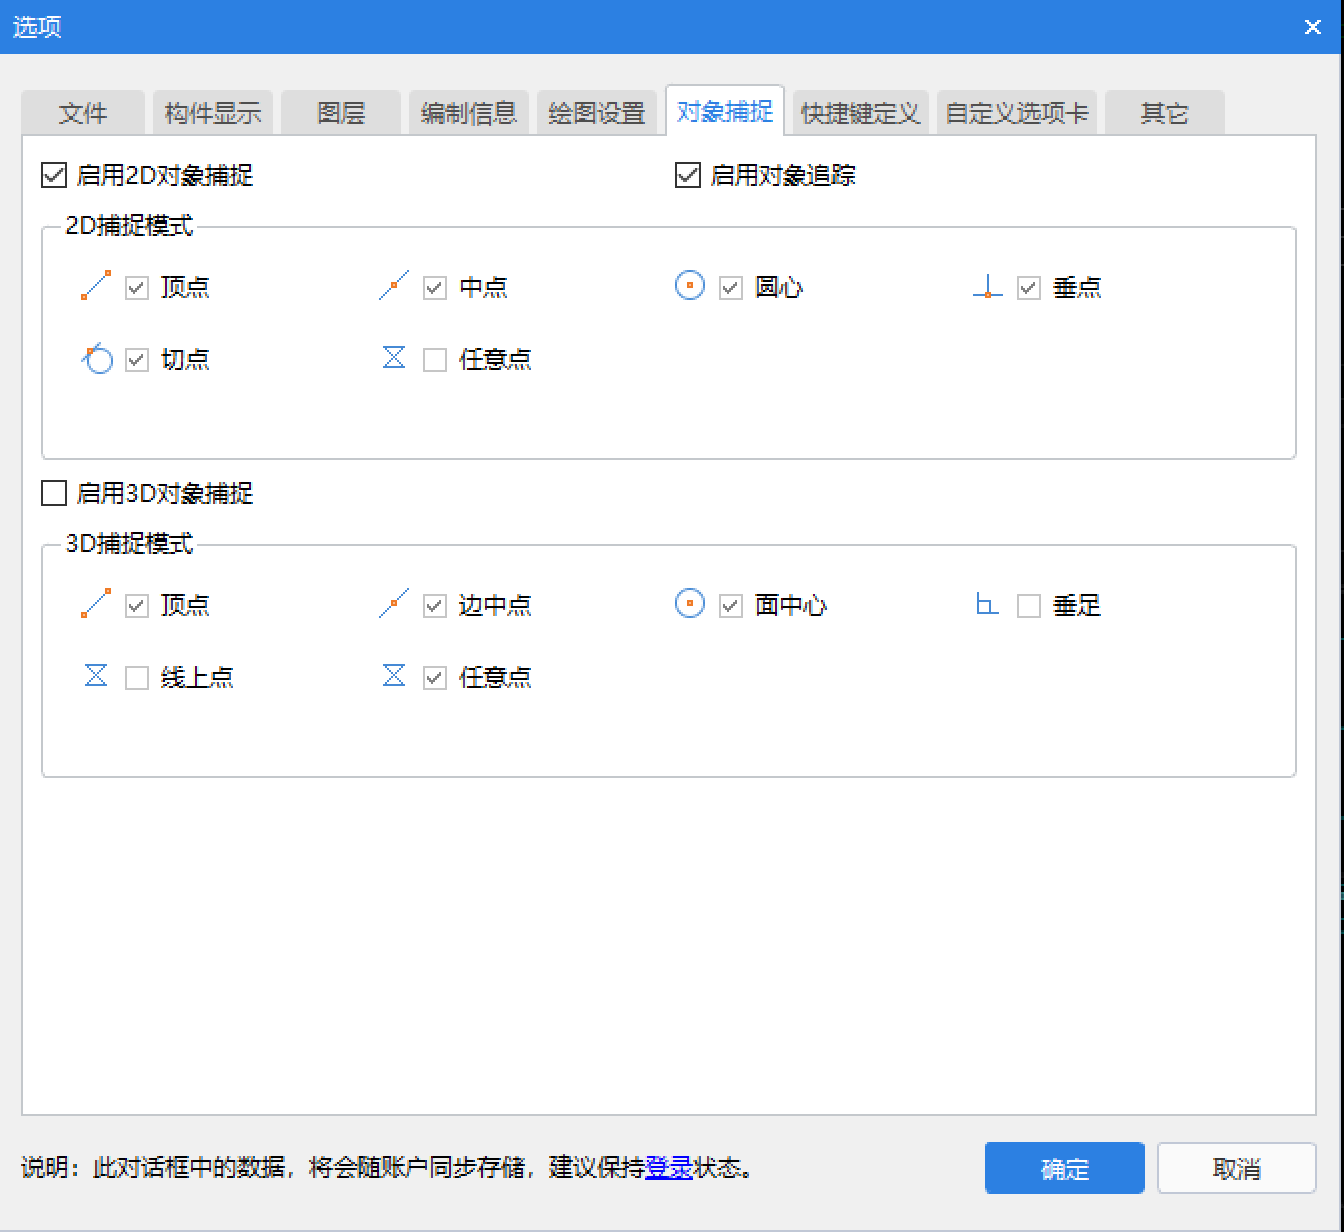Viewport: 1344px width, 1232px height.
Task: Open the 快捷键定义 tab
Action: [860, 113]
